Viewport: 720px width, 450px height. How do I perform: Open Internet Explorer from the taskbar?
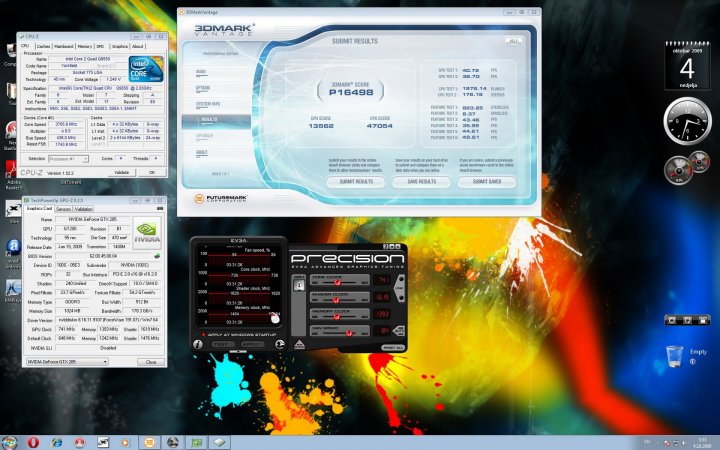pos(57,443)
